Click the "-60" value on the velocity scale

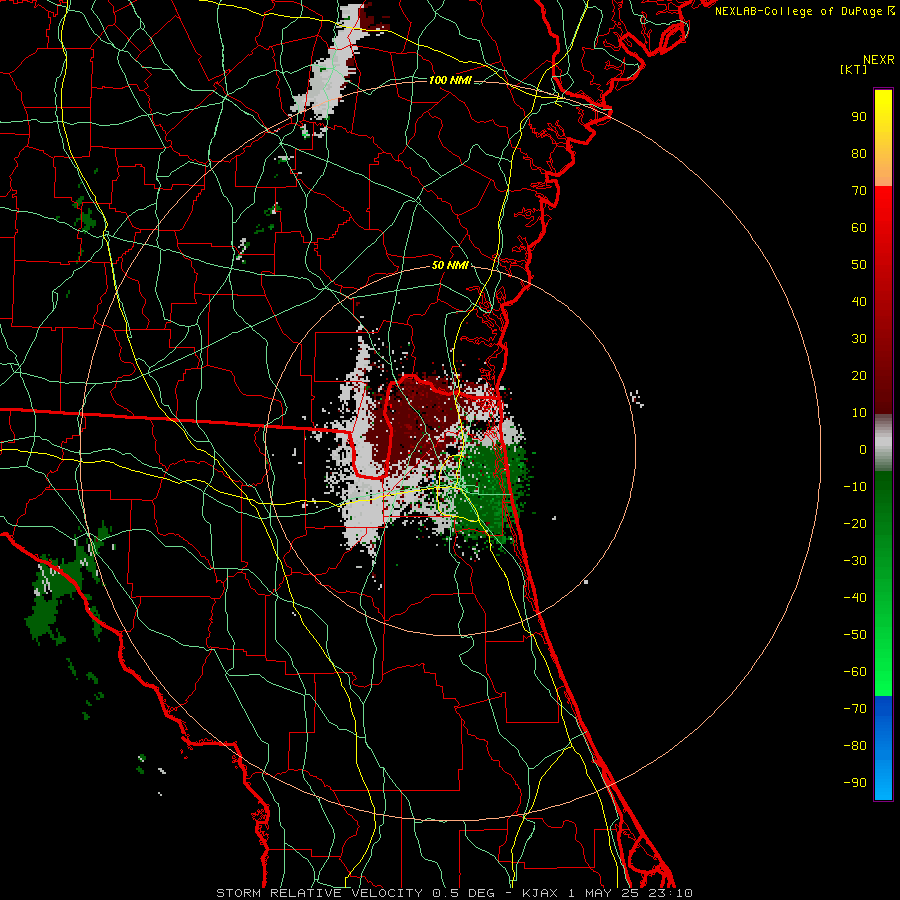coord(855,672)
